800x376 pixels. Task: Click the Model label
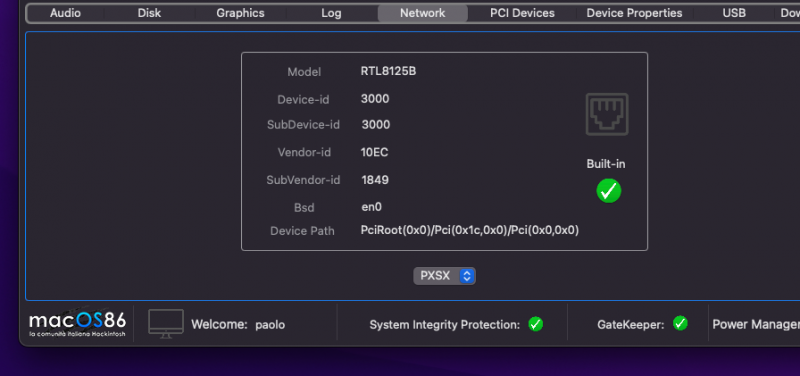tap(304, 72)
